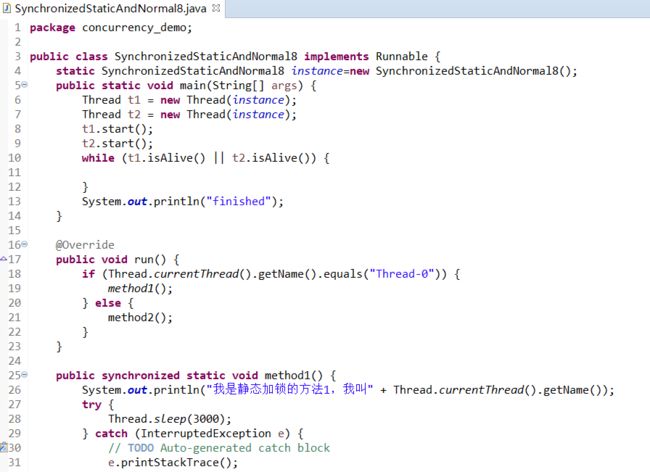Click 'concurrency_demo;' on line 1
Screen dimensions: 650x472
coord(137,28)
